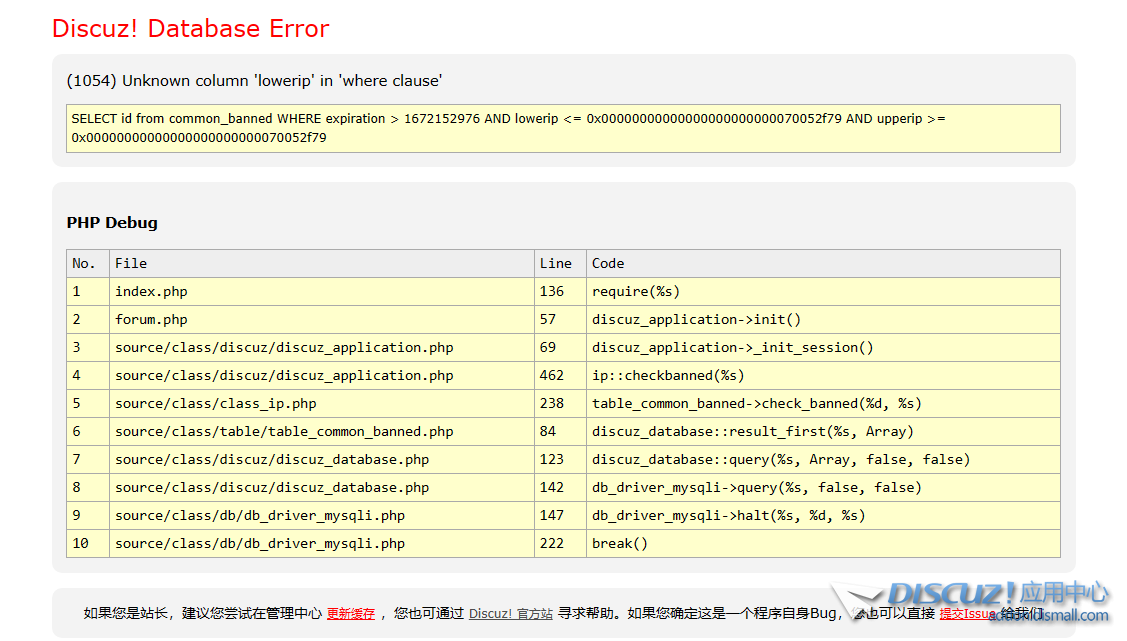
Task: Click the 提交Issue link
Action: (x=966, y=614)
